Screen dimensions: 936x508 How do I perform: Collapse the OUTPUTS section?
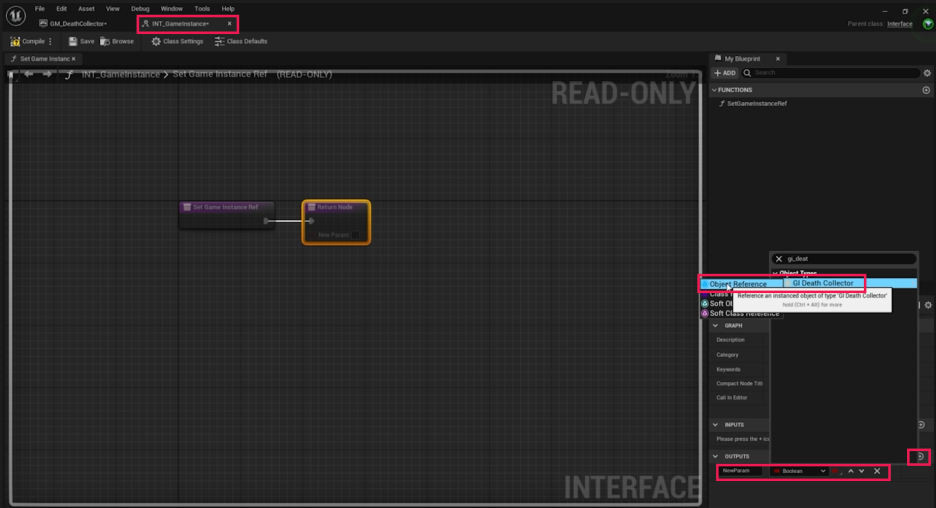pos(715,457)
